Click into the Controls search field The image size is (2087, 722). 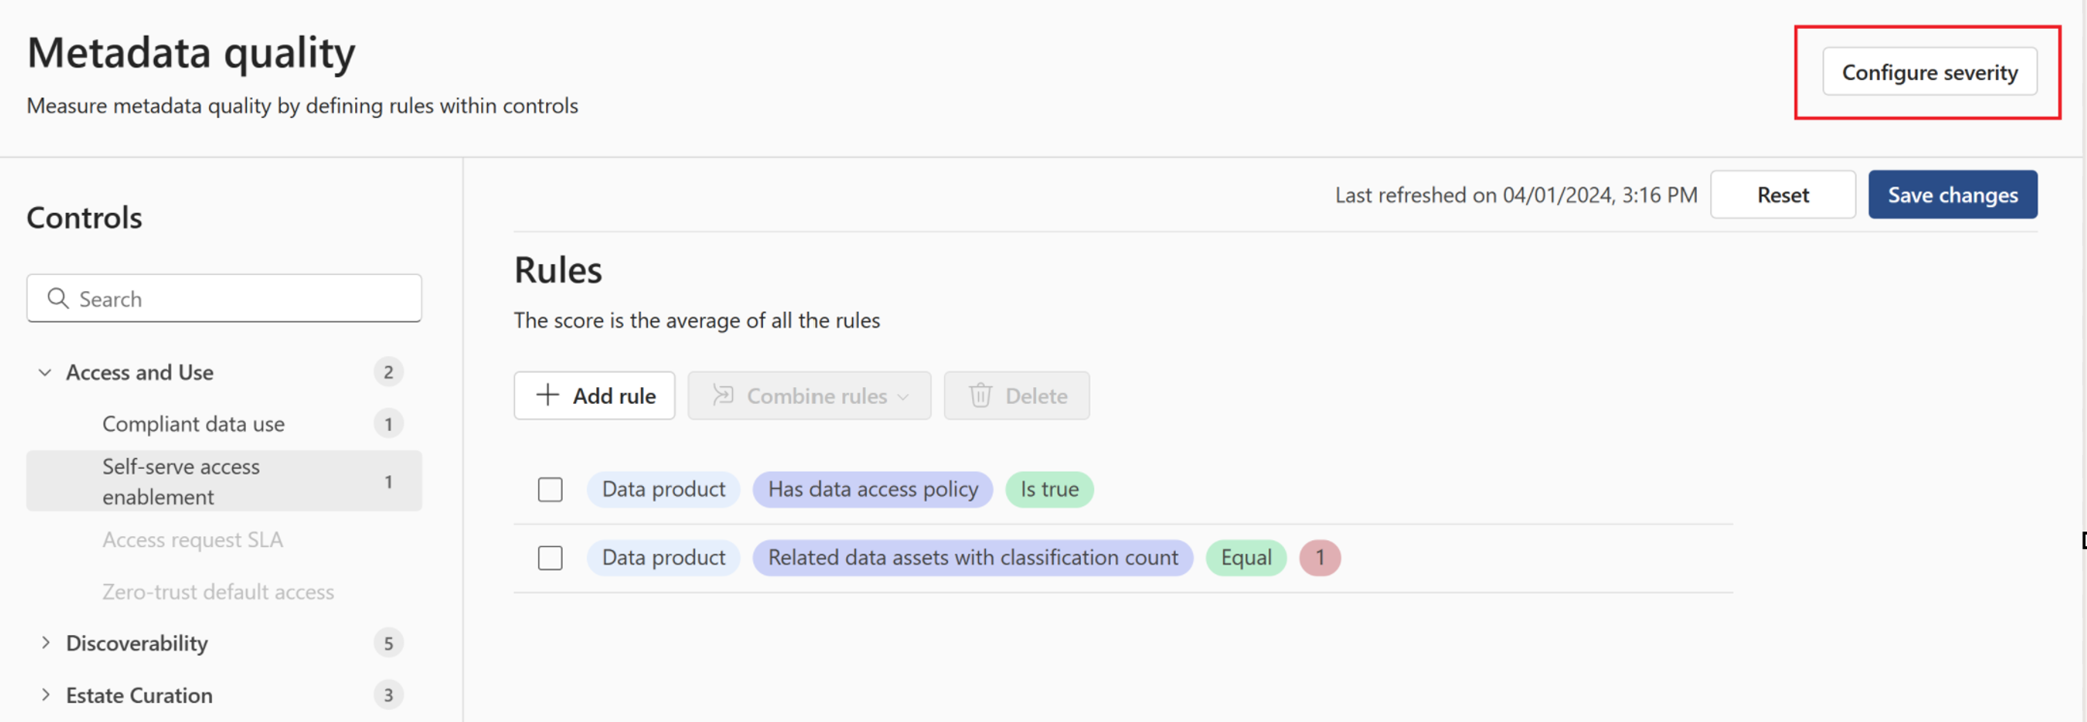240,298
